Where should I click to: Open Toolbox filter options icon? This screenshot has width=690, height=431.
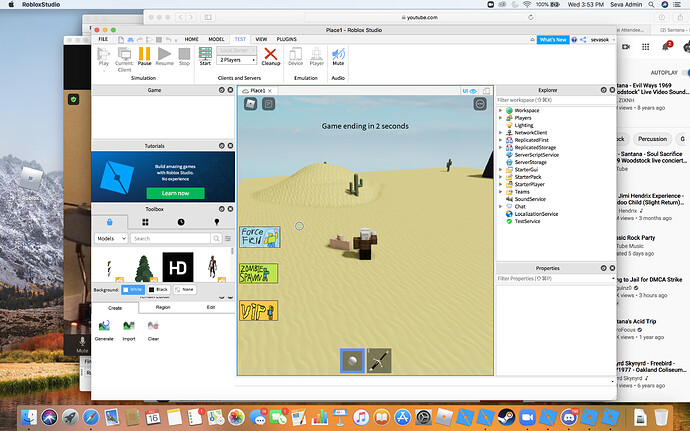228,238
